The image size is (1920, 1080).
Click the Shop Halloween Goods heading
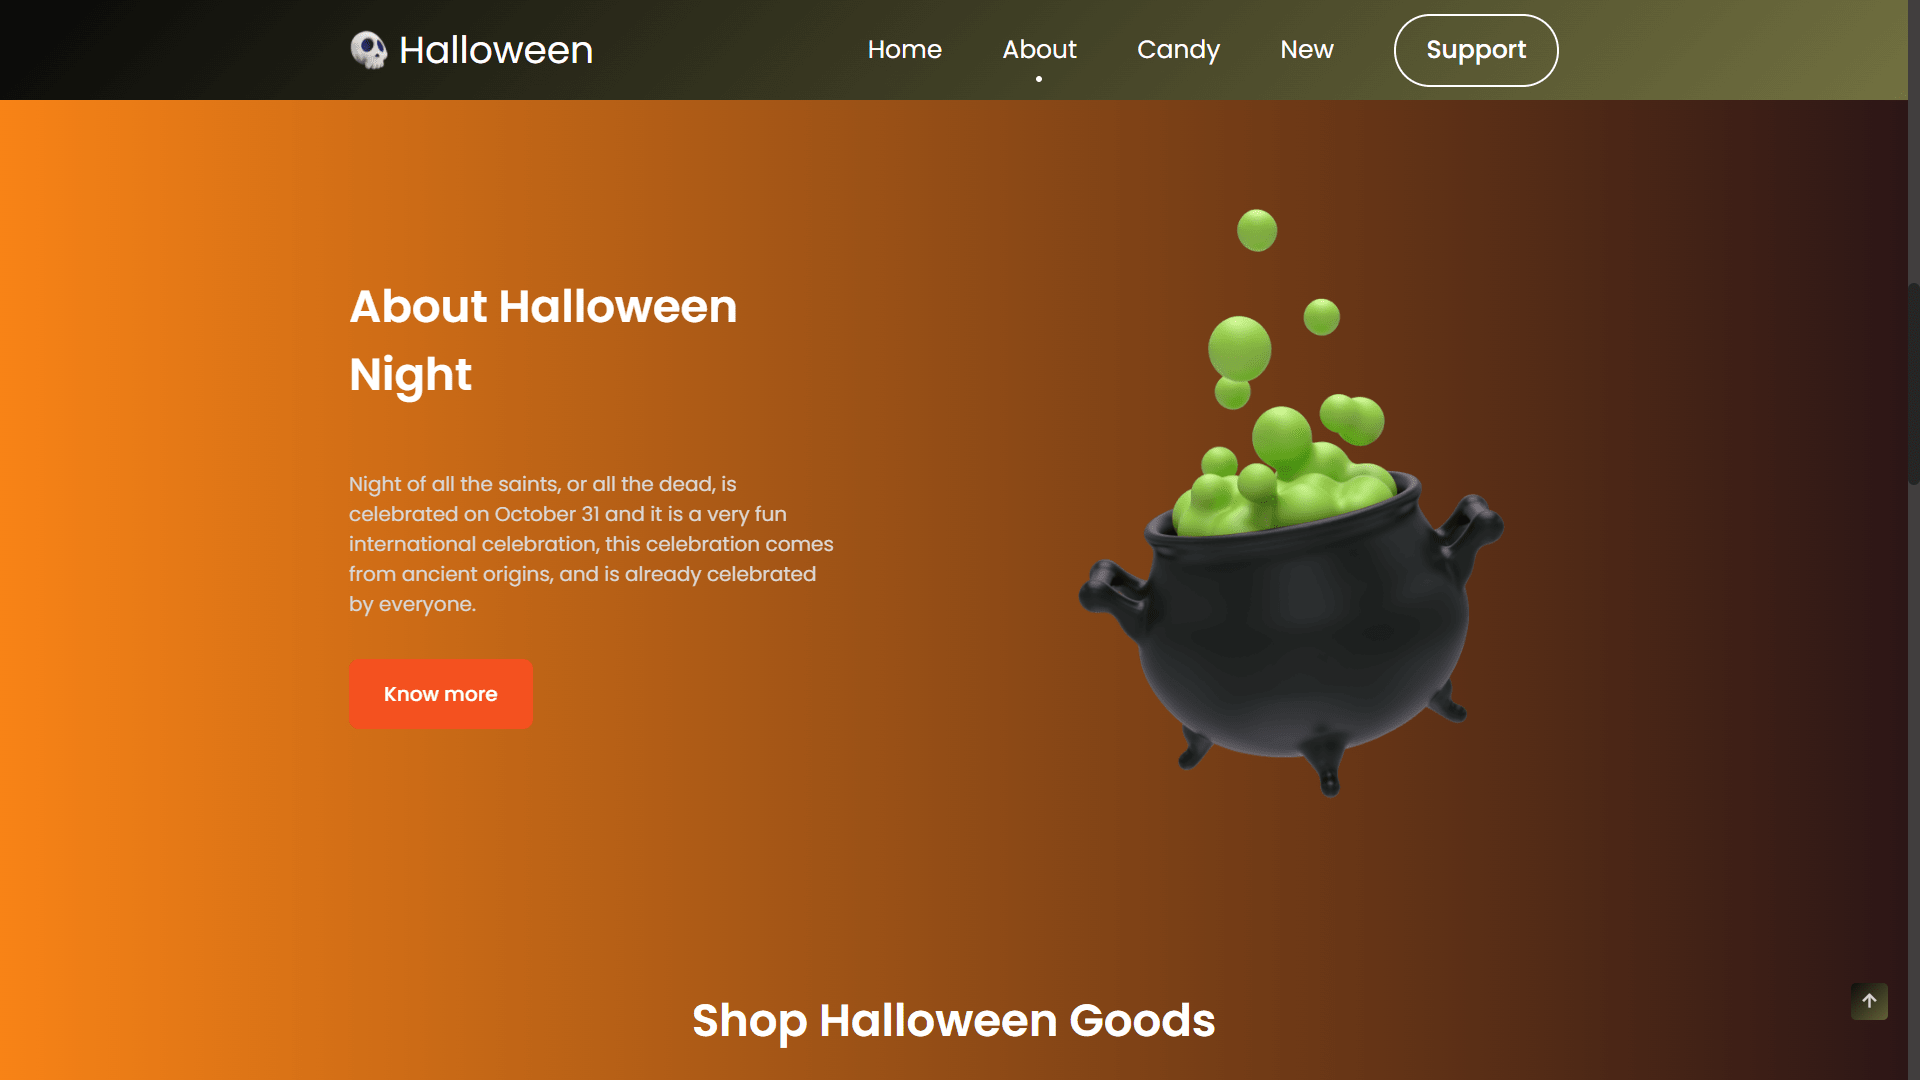pyautogui.click(x=953, y=1021)
